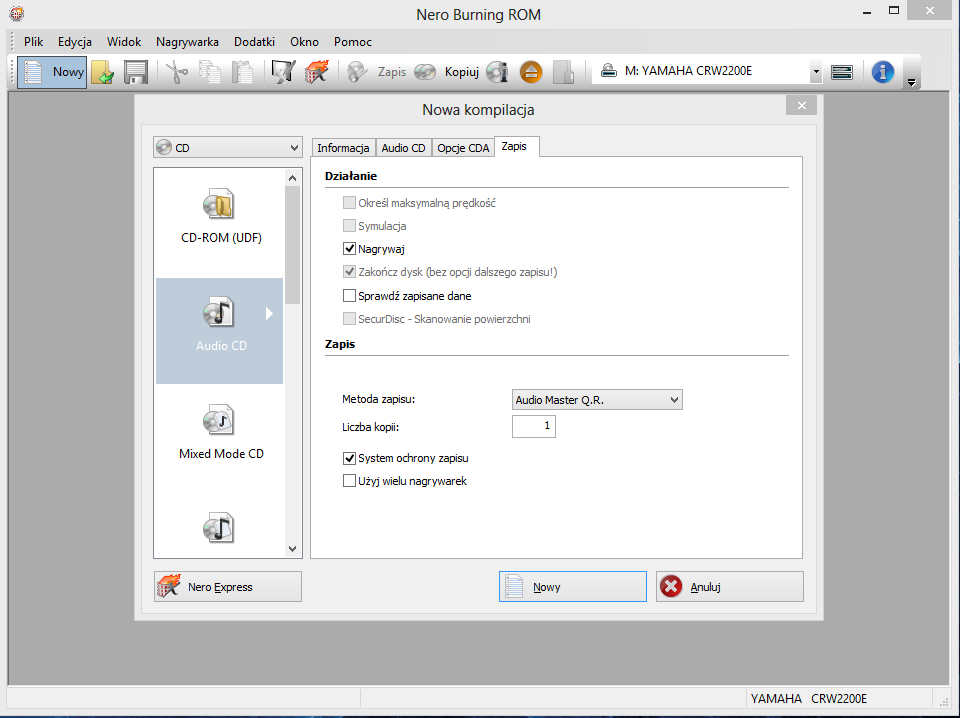Open the choose recorder icon beside drive list
960x718 pixels.
pos(842,72)
